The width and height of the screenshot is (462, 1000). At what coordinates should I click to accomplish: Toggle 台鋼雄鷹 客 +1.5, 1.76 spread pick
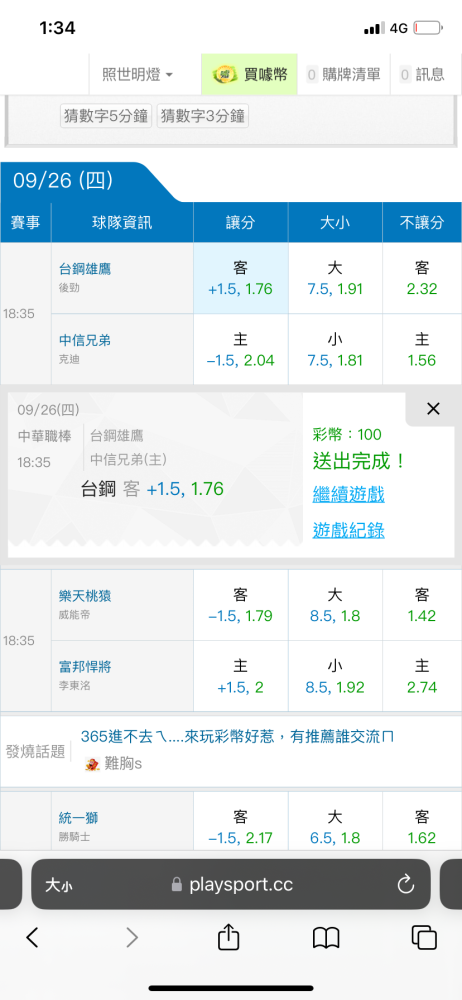tap(241, 278)
